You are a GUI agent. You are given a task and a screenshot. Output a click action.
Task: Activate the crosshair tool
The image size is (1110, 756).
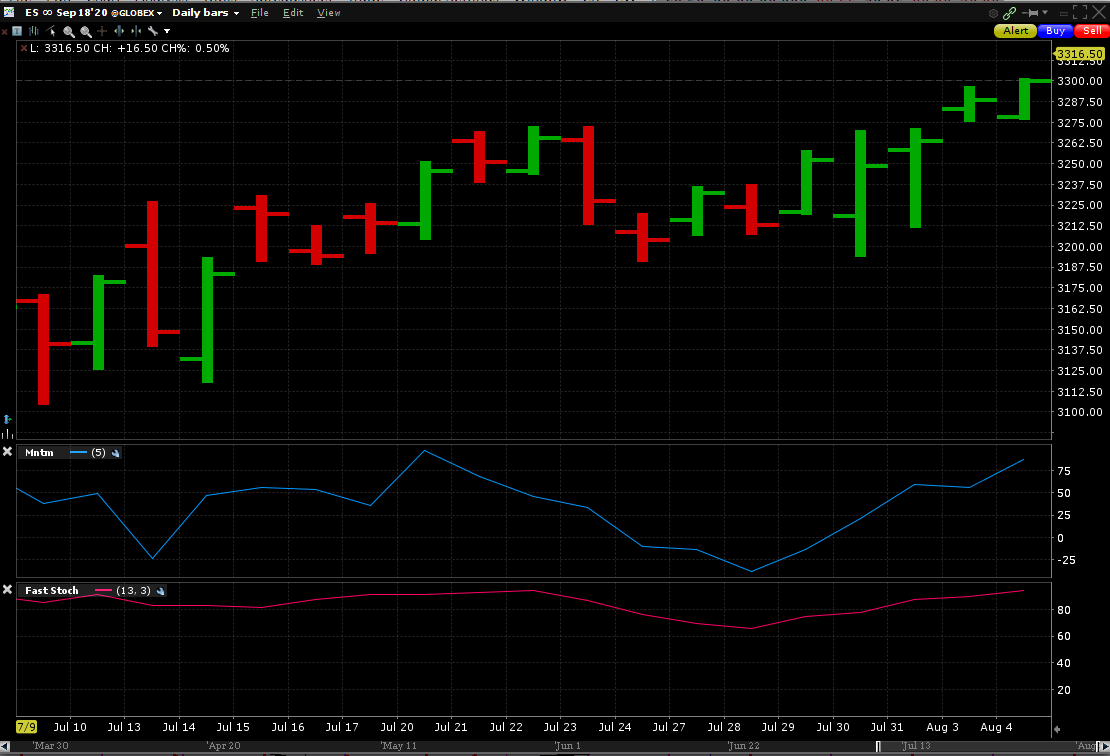pos(102,31)
